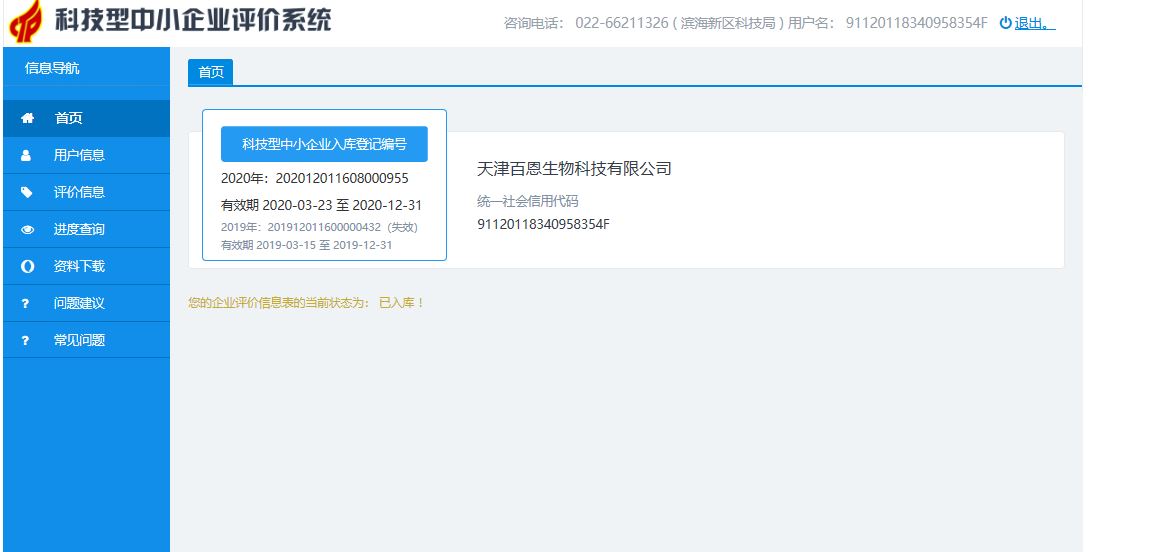Open 评价信息 in the sidebar
The height and width of the screenshot is (552, 1171).
pos(87,192)
